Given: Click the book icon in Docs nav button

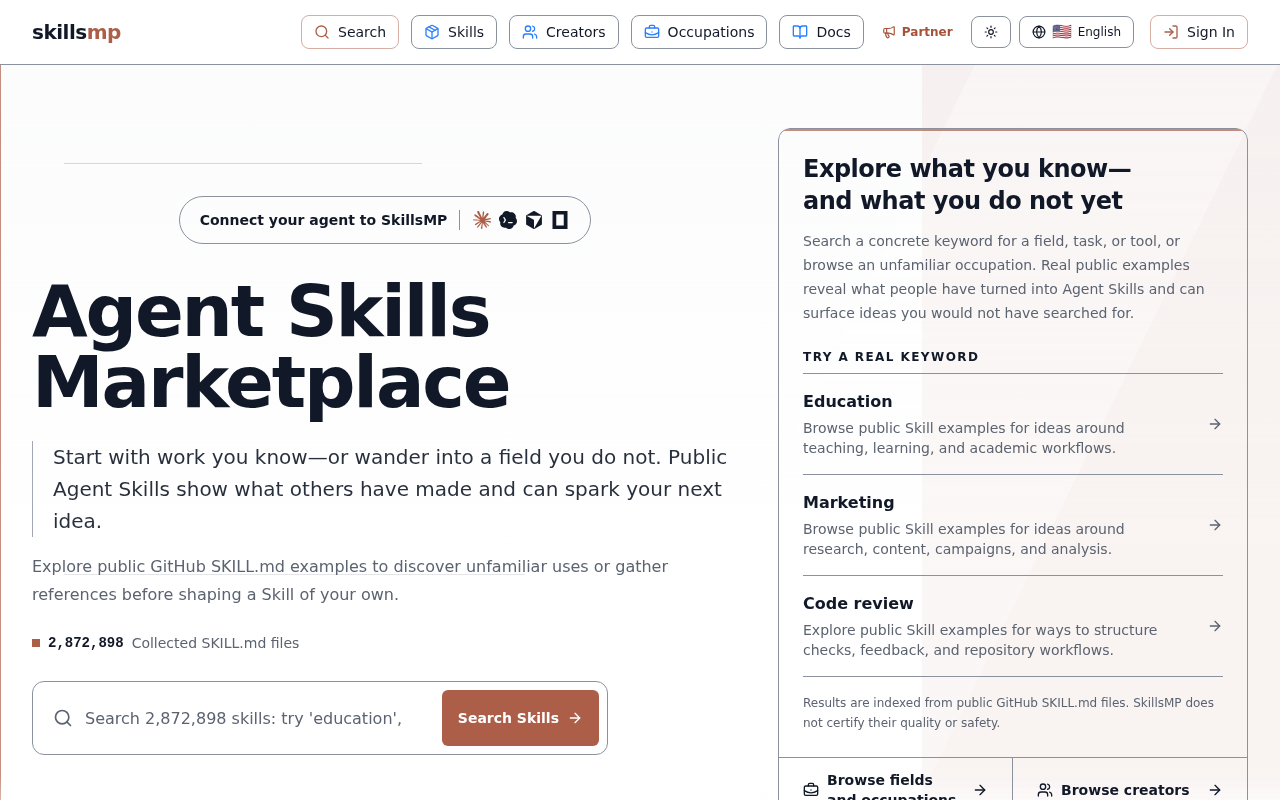Looking at the screenshot, I should 800,32.
